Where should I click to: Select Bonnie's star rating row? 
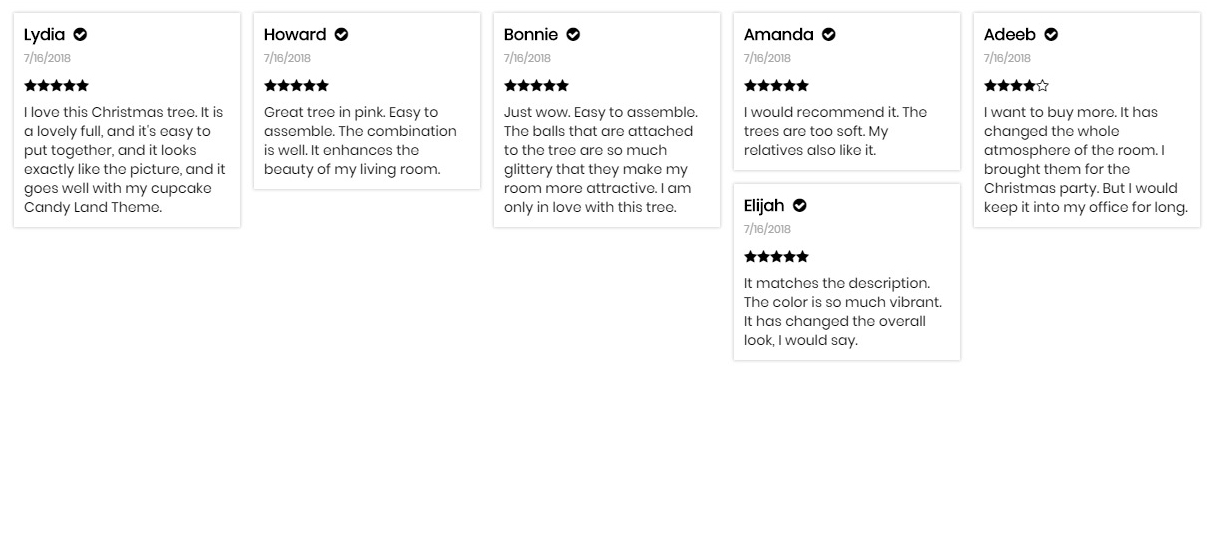536,86
